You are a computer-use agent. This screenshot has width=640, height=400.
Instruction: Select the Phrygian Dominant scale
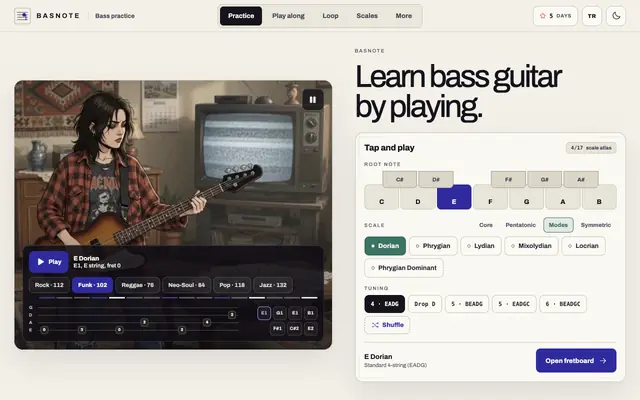[x=404, y=268]
